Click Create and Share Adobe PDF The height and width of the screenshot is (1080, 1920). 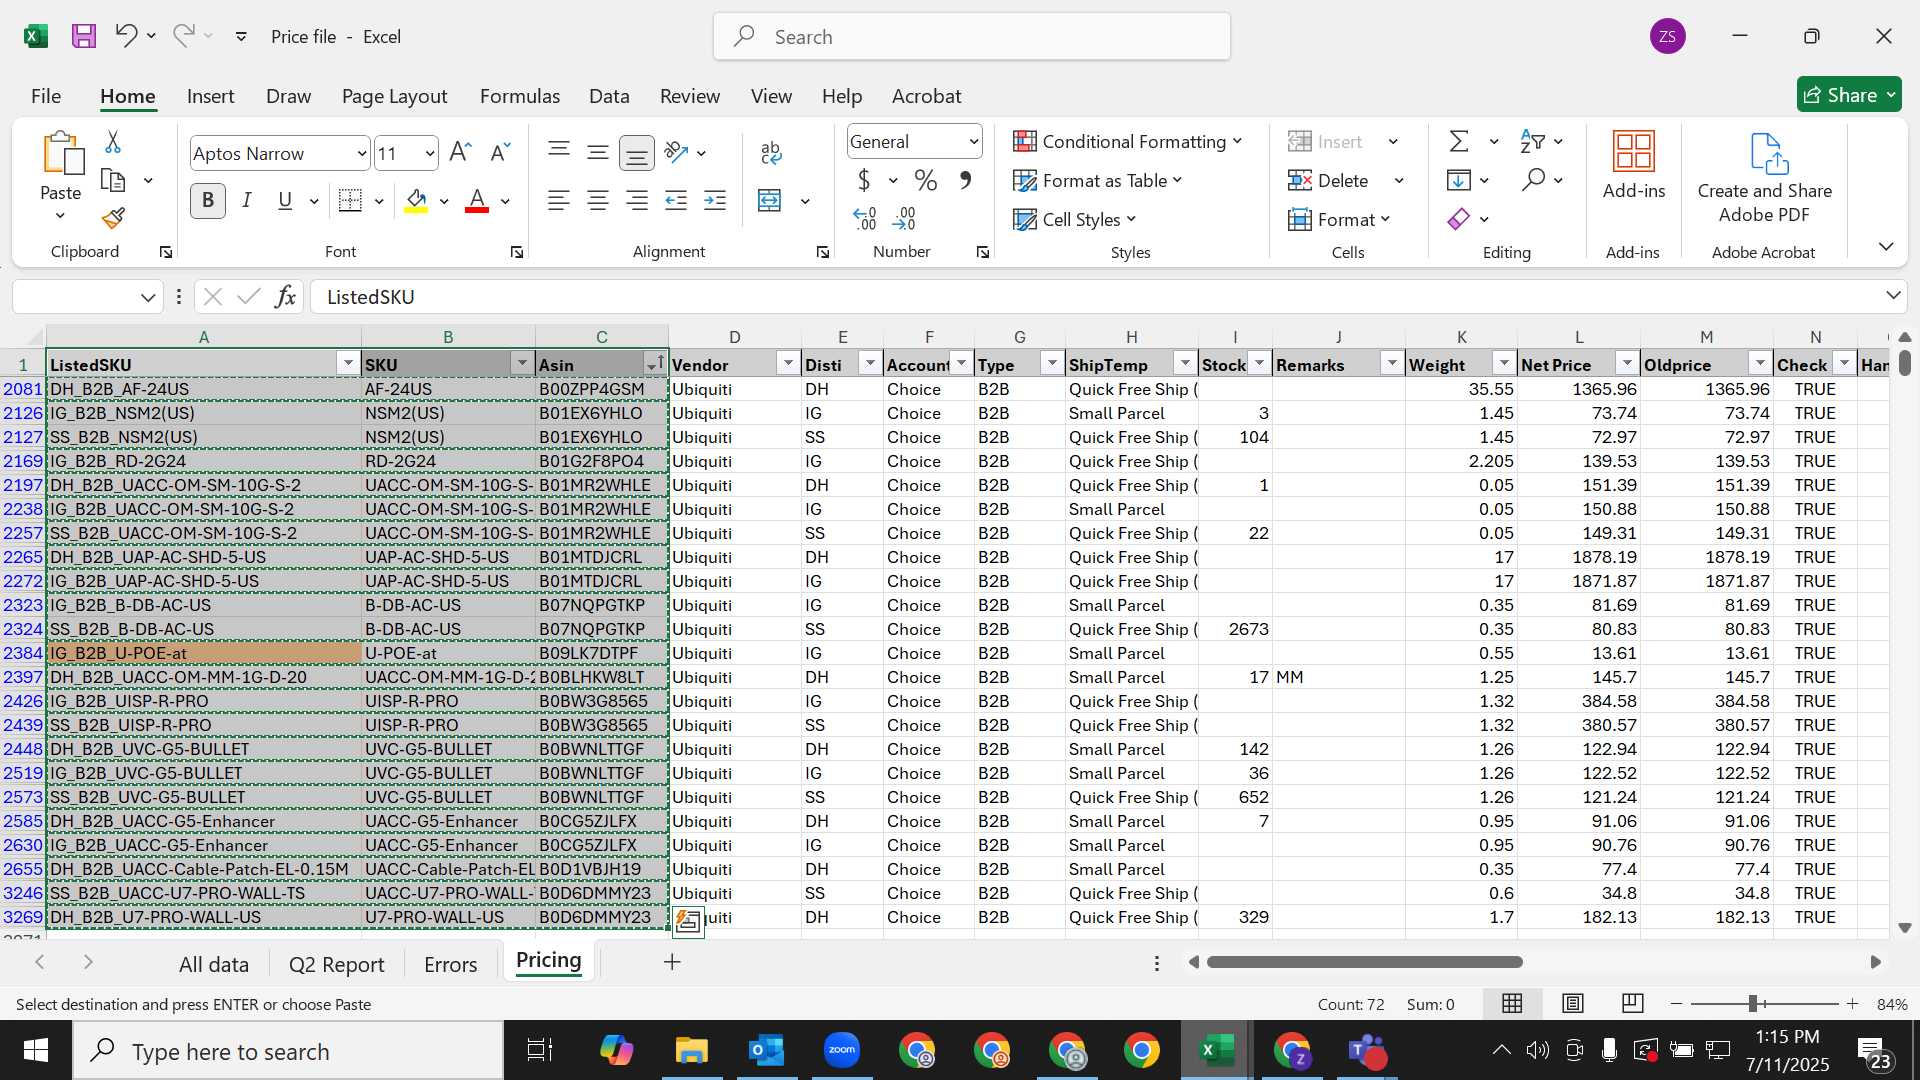coord(1764,179)
